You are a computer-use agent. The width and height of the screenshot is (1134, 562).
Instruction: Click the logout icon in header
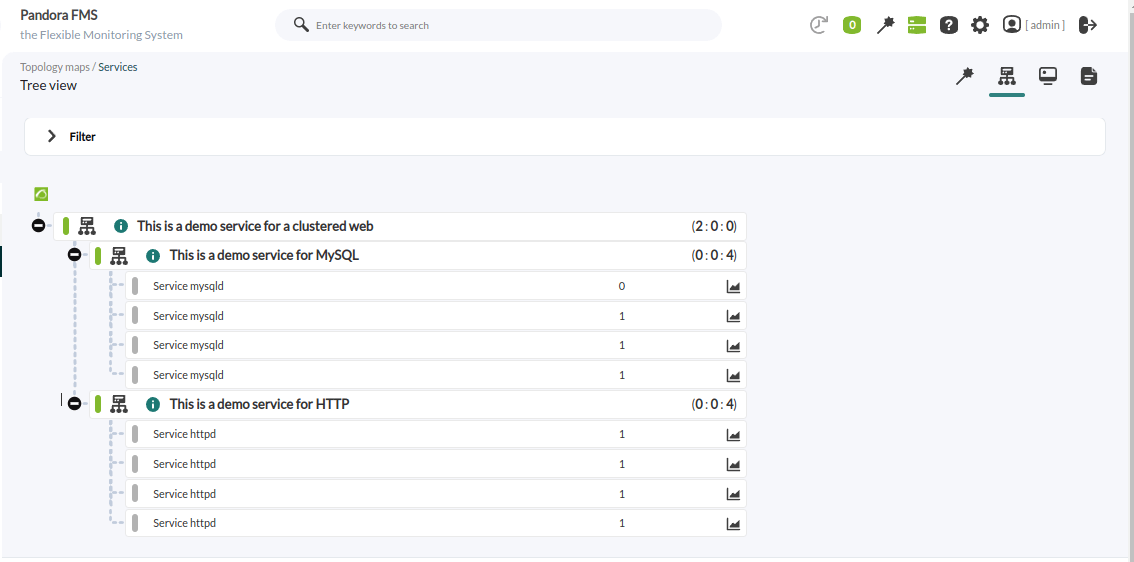(1088, 25)
